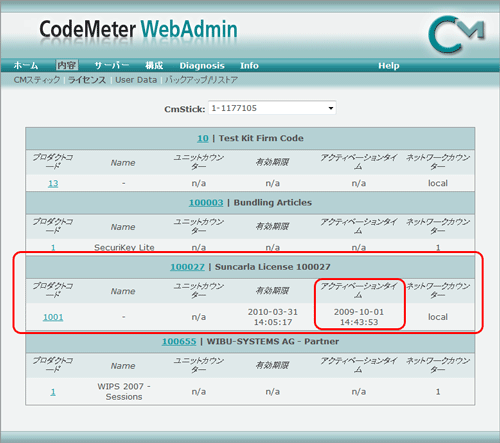Viewport: 500px width, 443px height.
Task: Open the ホーム menu item
Action: [26, 65]
